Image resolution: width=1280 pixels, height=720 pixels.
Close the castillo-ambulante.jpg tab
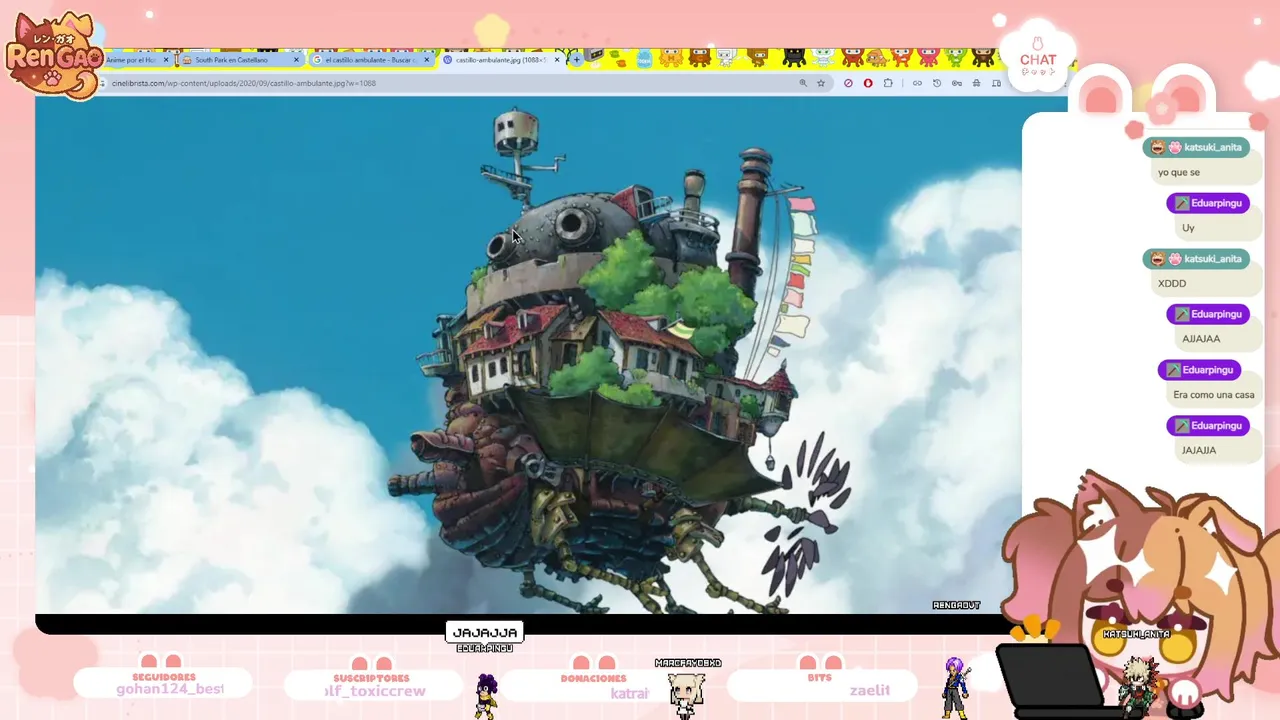[x=557, y=60]
